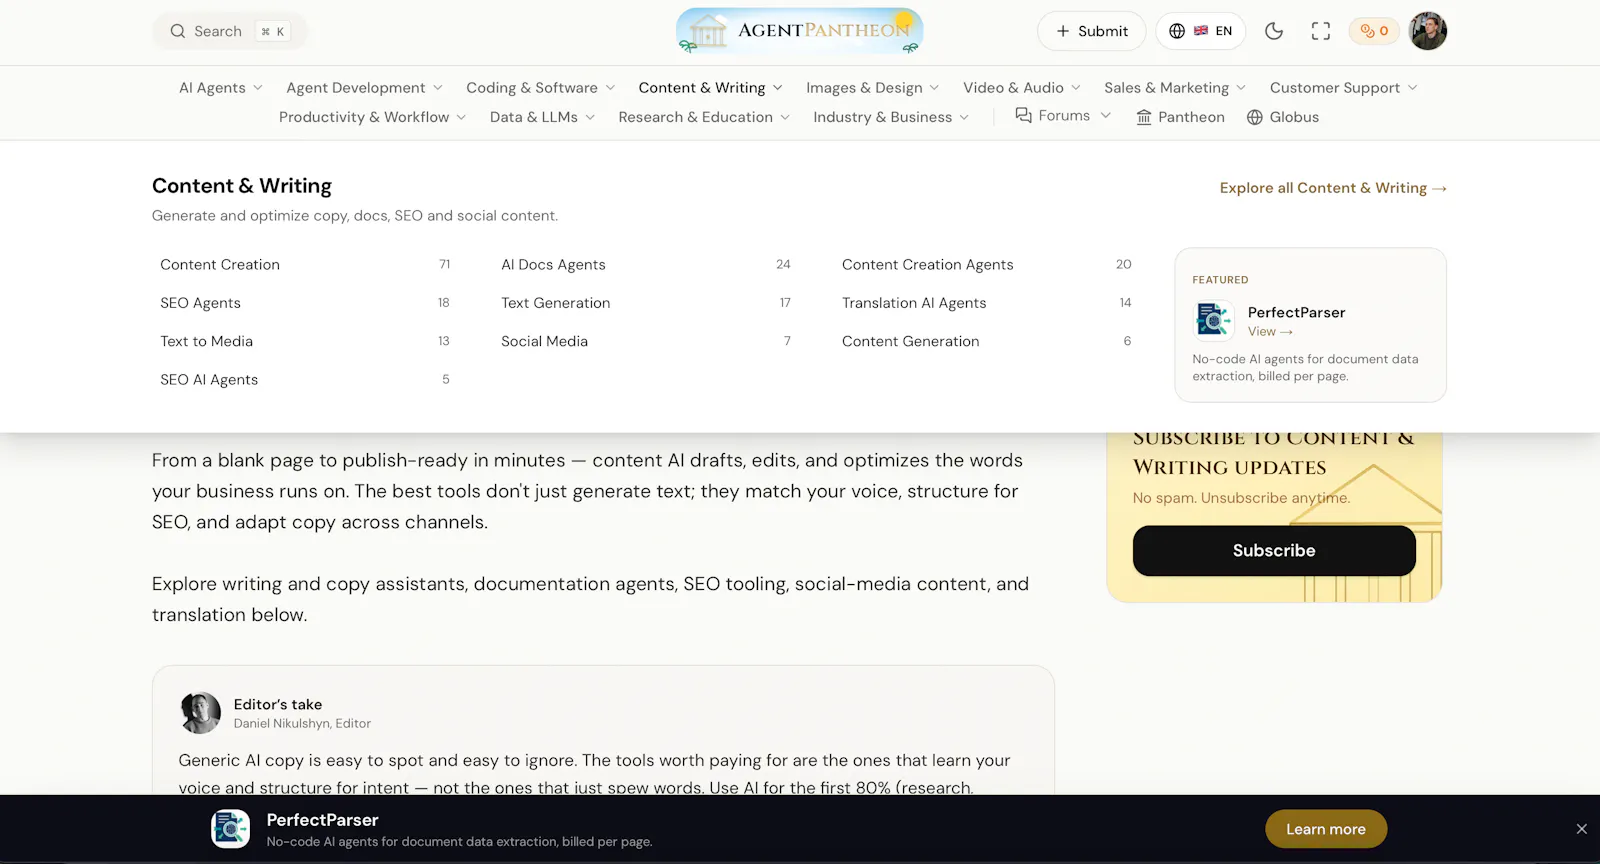Enter fullscreen with the expand icon
The width and height of the screenshot is (1600, 864).
pos(1321,31)
